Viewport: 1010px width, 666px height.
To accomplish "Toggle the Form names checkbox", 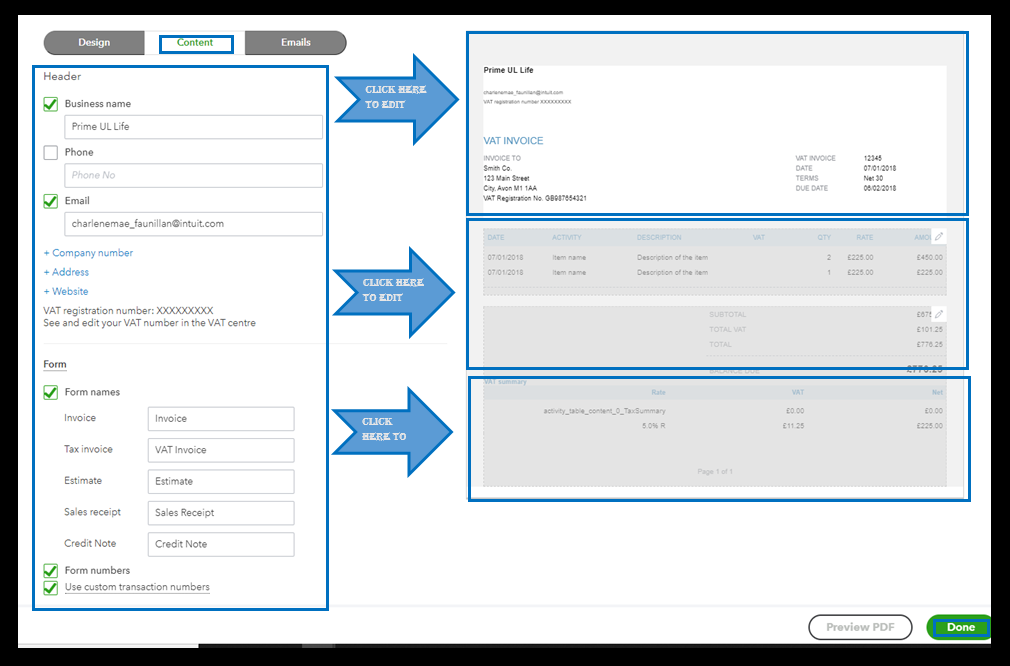I will (x=50, y=391).
